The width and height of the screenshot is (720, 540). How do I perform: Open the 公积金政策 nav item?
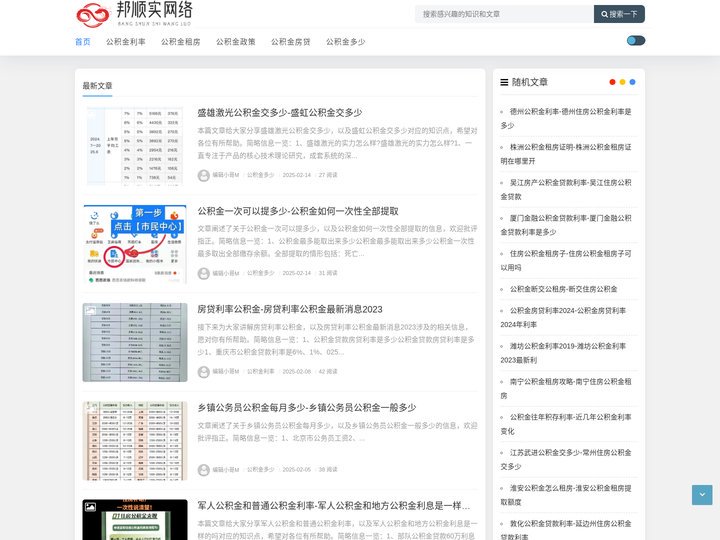pos(236,42)
